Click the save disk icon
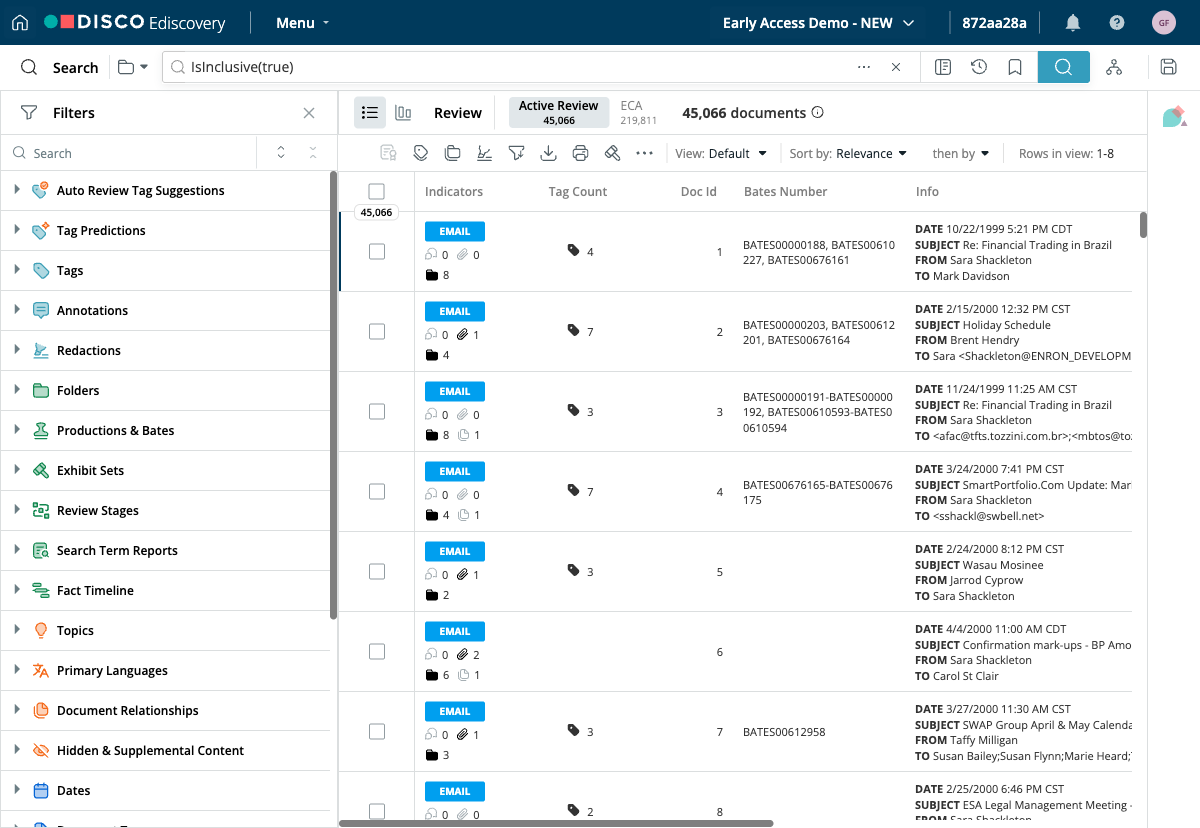 tap(1168, 67)
